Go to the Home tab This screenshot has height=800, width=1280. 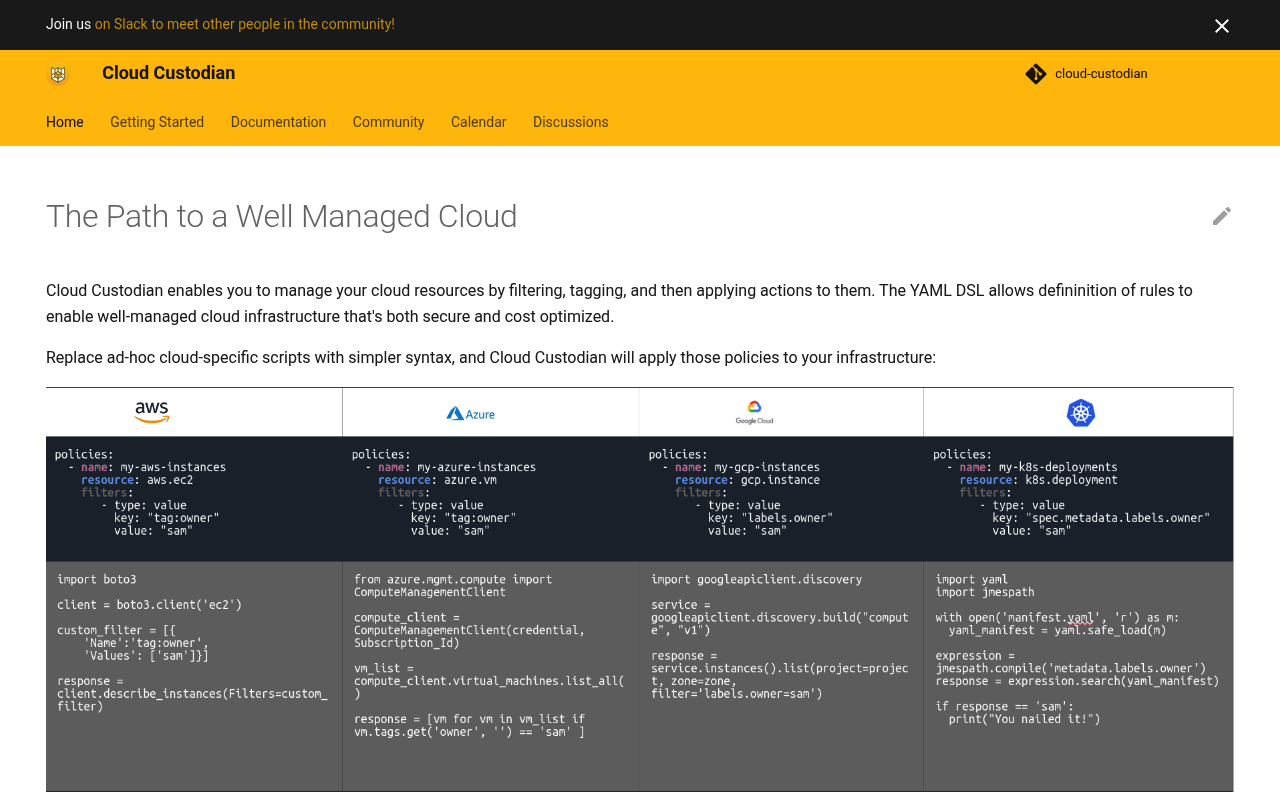coord(65,122)
